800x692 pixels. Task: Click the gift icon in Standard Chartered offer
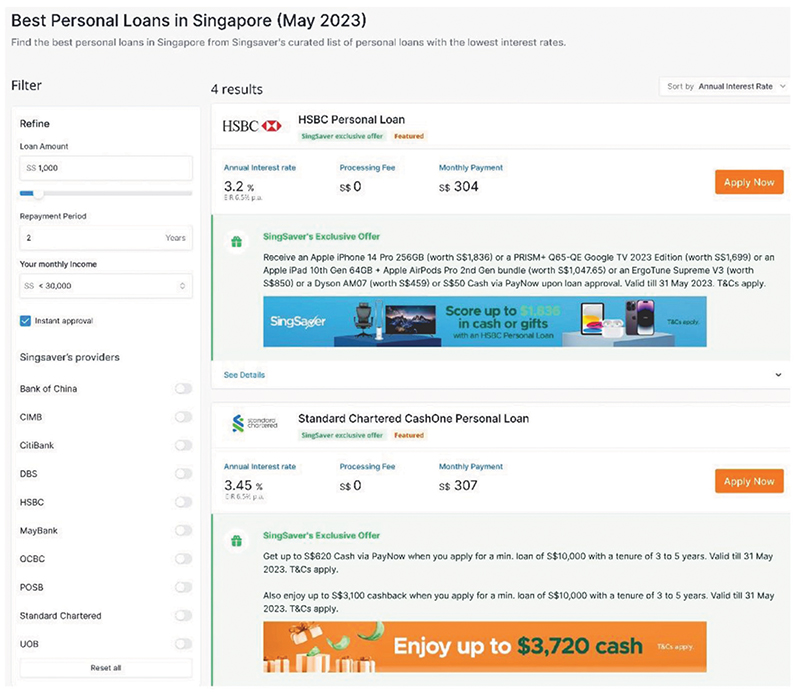click(236, 540)
